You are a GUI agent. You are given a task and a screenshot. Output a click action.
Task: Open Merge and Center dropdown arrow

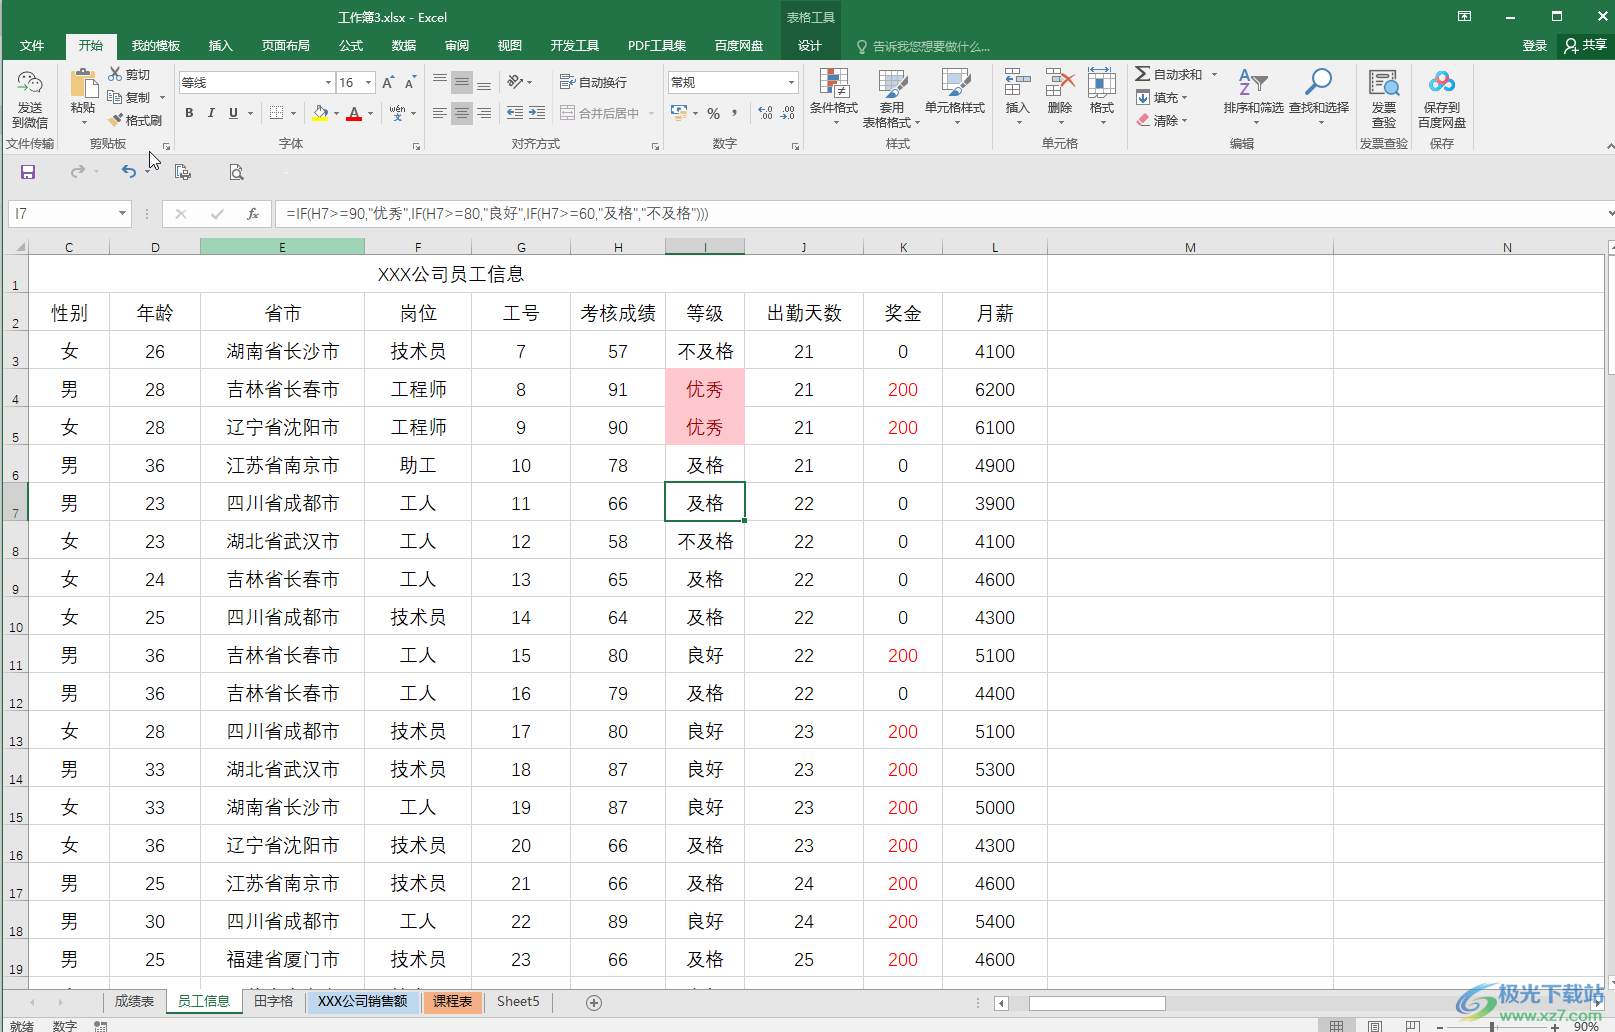pyautogui.click(x=651, y=113)
